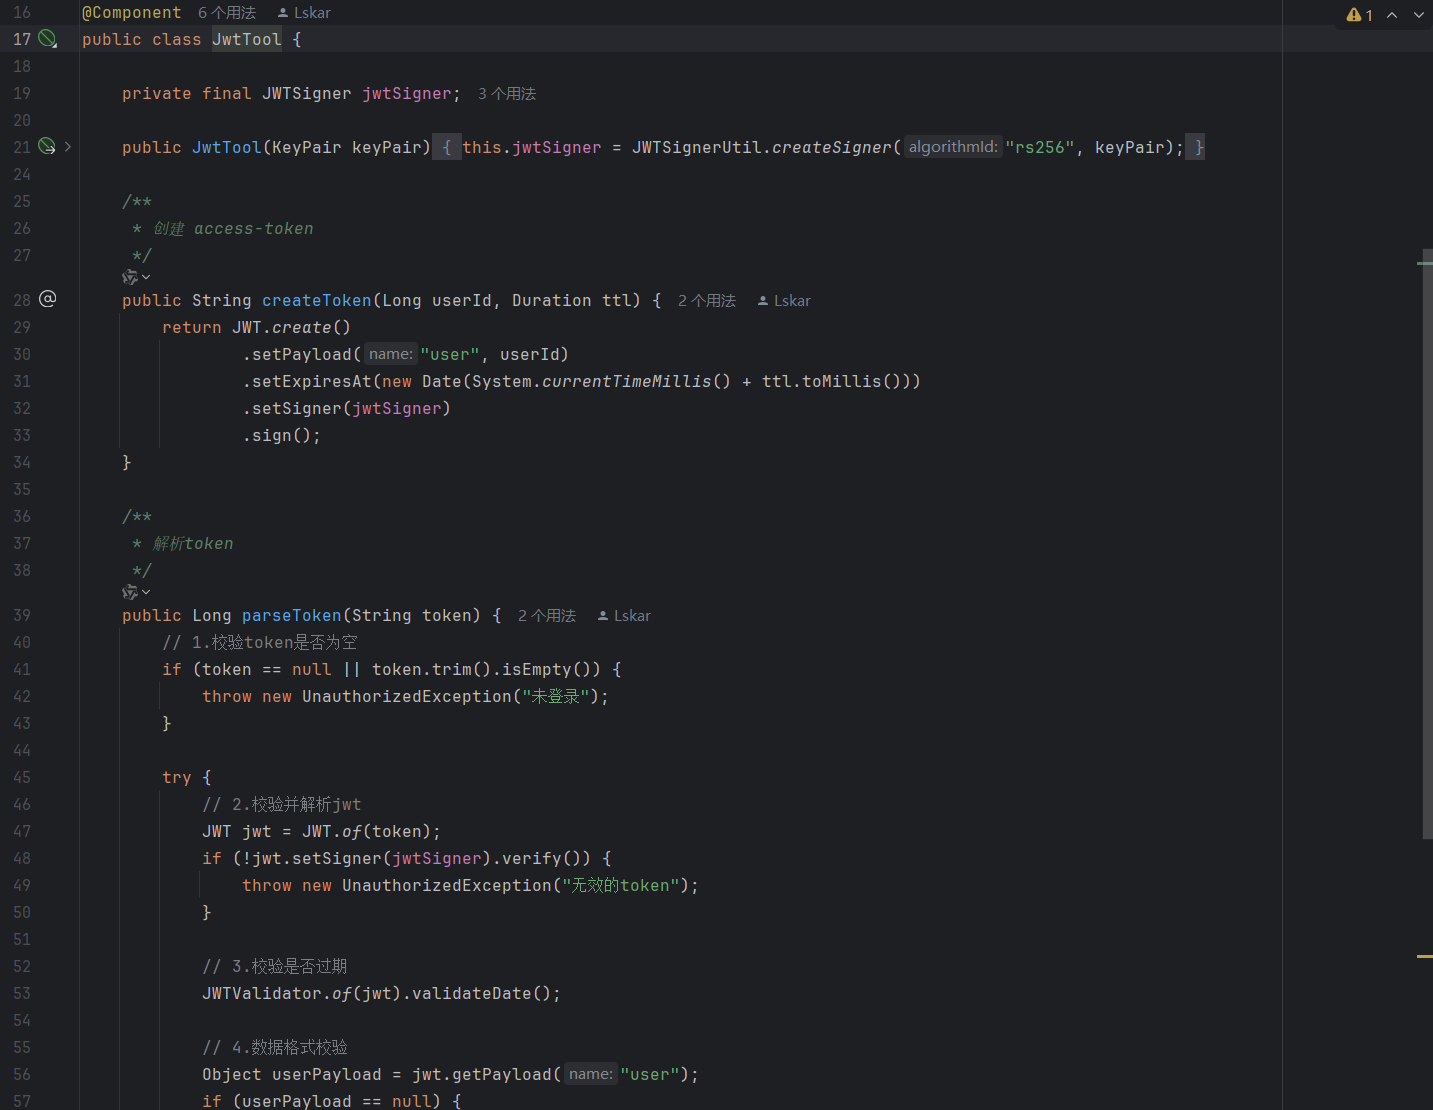Click the '6 个用法' usages hint for JwtTool class
Screen dimensions: 1433x1110
[x=227, y=13]
